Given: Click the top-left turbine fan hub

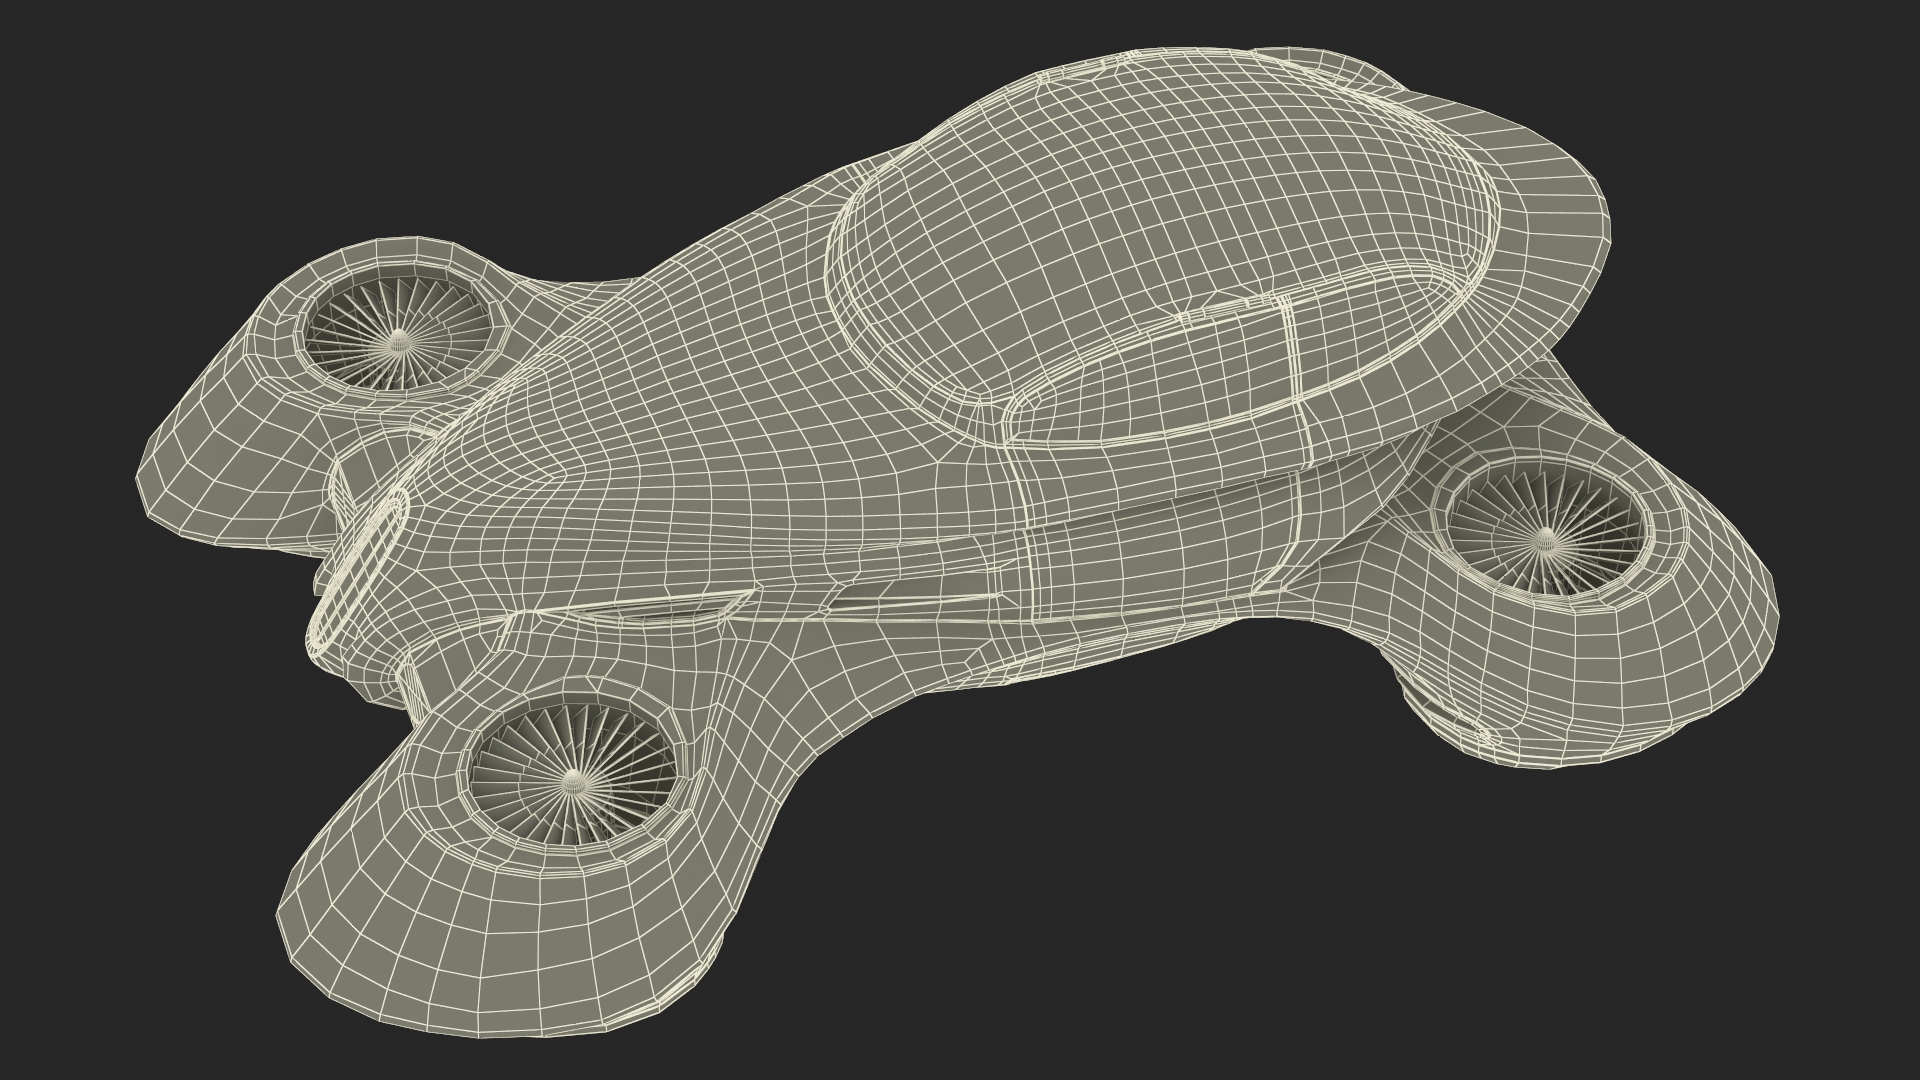Looking at the screenshot, I should [x=397, y=337].
